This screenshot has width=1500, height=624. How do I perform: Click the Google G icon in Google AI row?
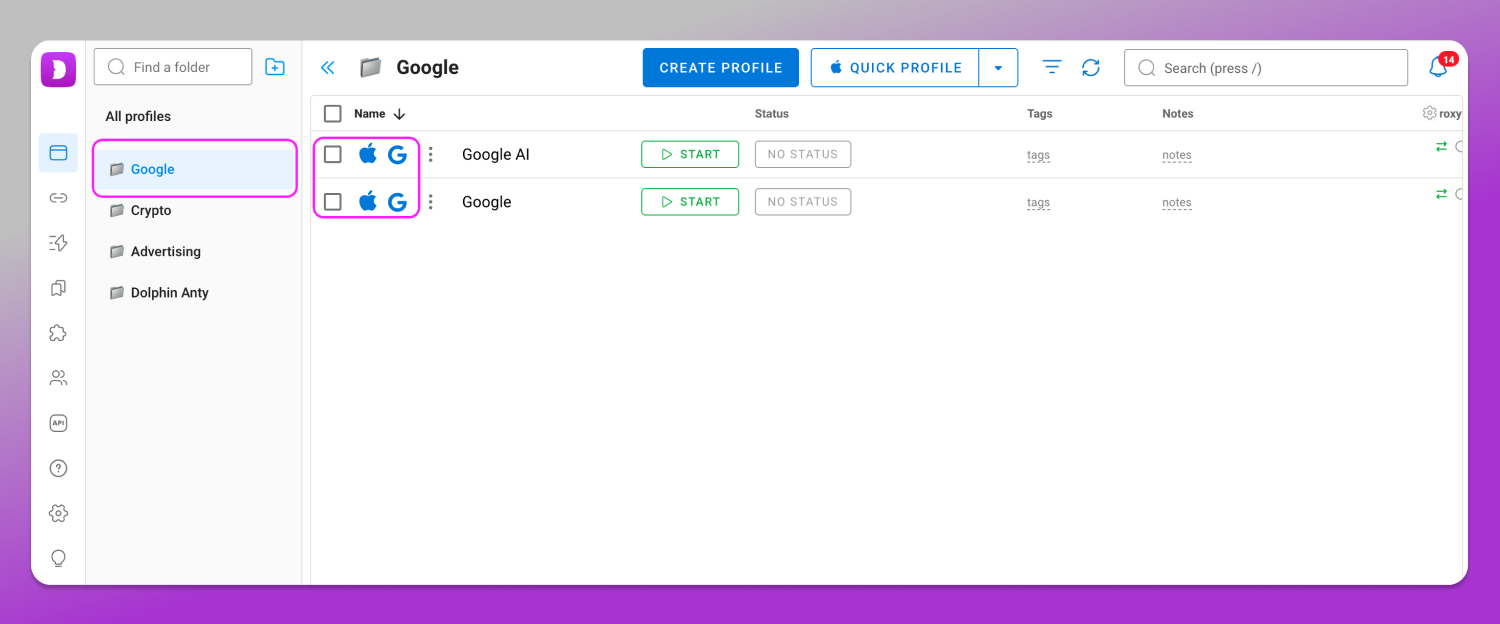pos(397,154)
